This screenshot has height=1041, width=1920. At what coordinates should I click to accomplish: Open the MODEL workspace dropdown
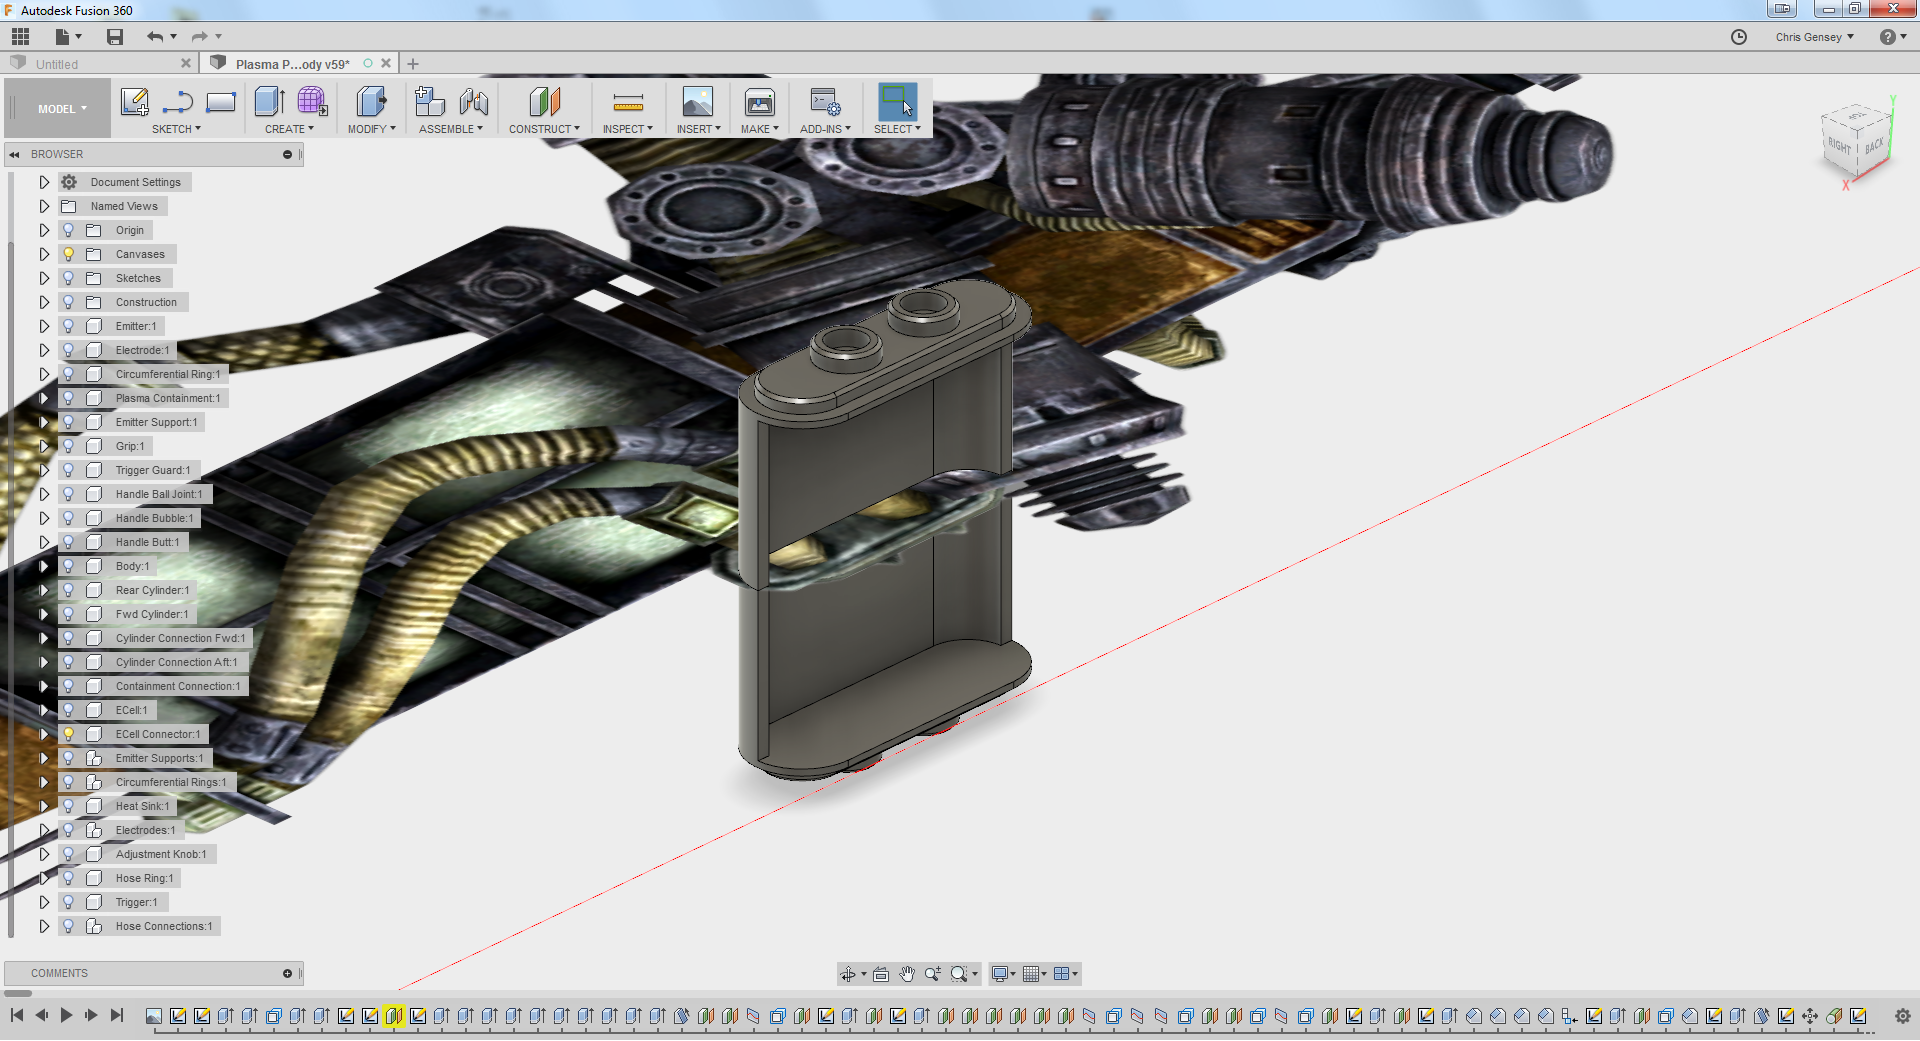coord(62,109)
